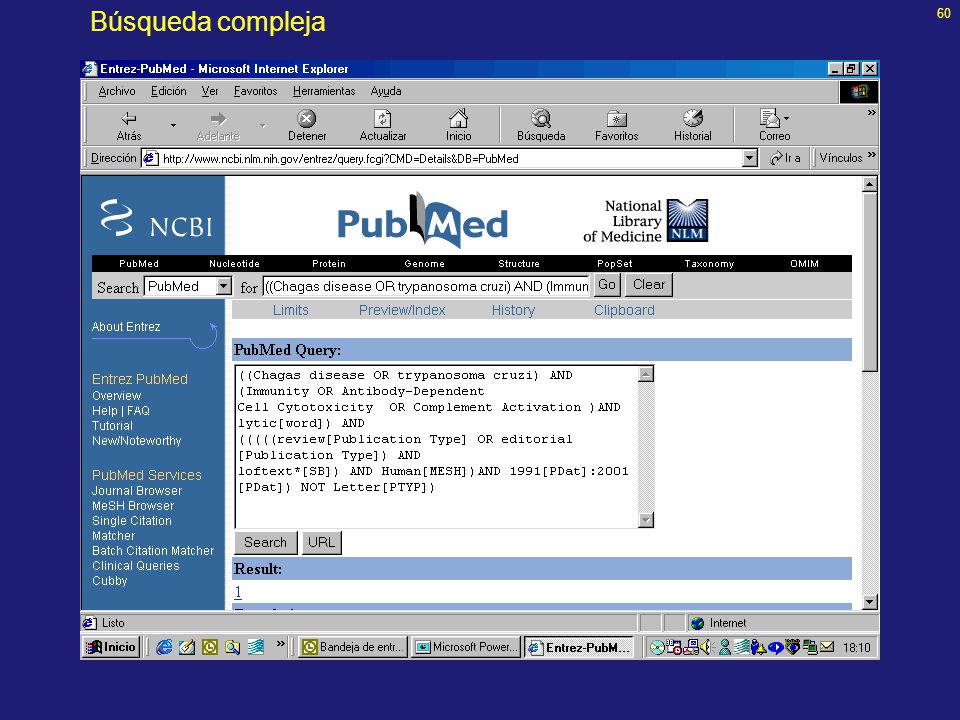Screen dimensions: 960x720
Task: Select the Structure database tab
Action: 519,263
